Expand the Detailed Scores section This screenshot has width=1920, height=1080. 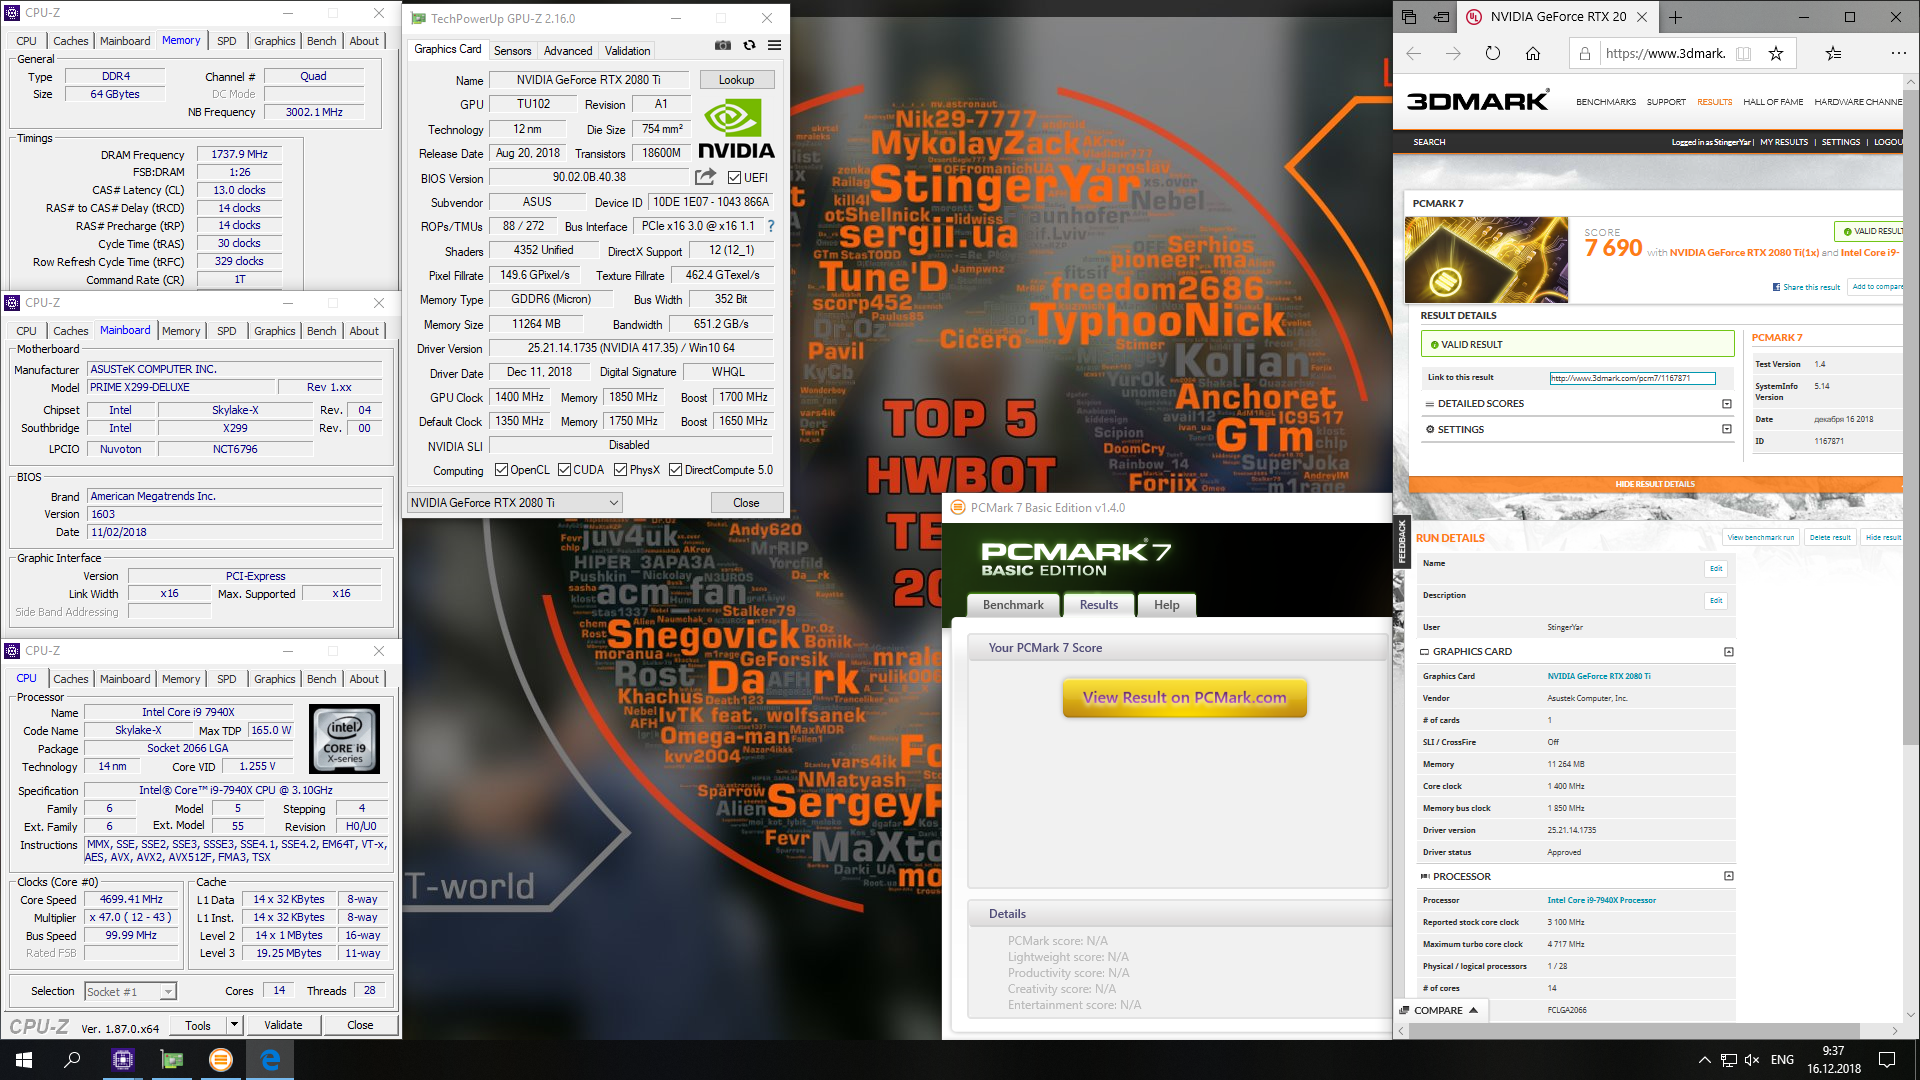(1726, 404)
